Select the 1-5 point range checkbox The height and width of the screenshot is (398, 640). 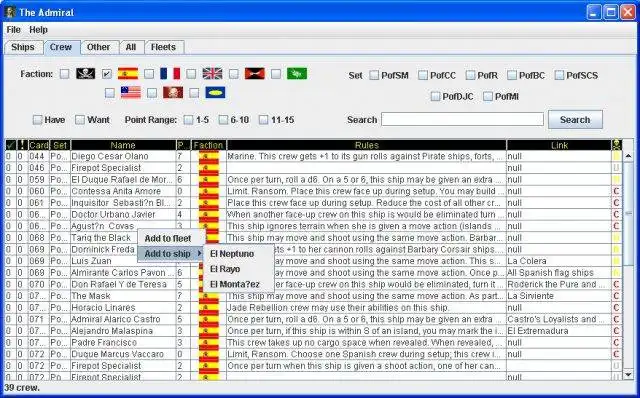pyautogui.click(x=188, y=120)
